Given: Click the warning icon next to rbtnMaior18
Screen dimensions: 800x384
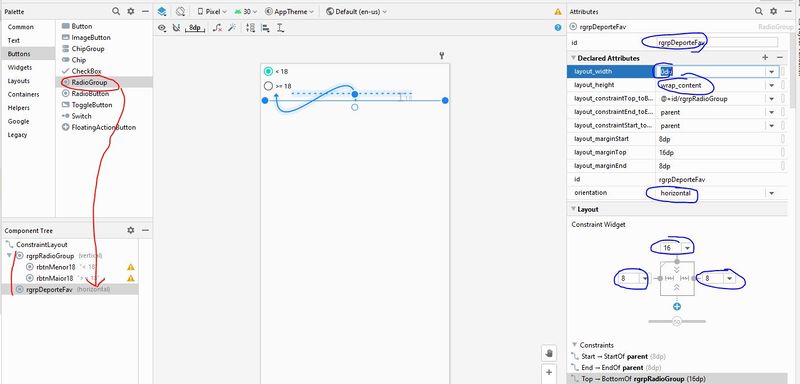Looking at the screenshot, I should coord(131,278).
